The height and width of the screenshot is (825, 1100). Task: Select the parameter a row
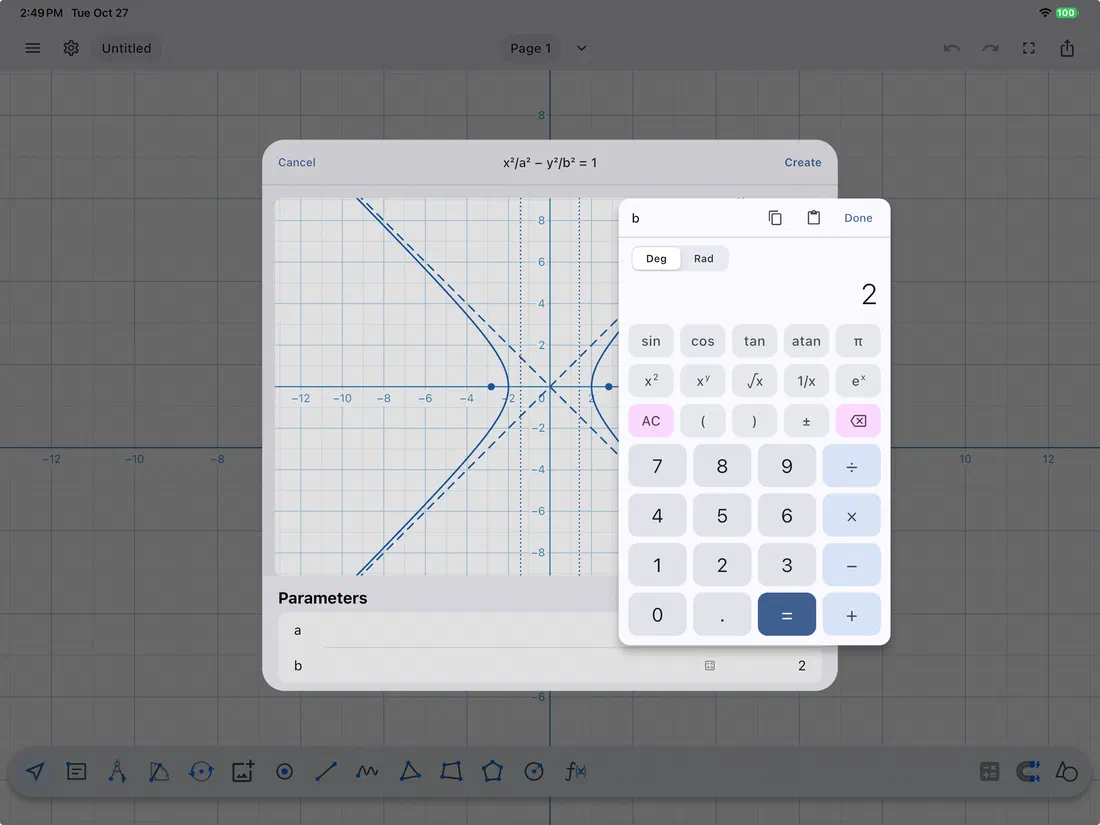(x=449, y=630)
